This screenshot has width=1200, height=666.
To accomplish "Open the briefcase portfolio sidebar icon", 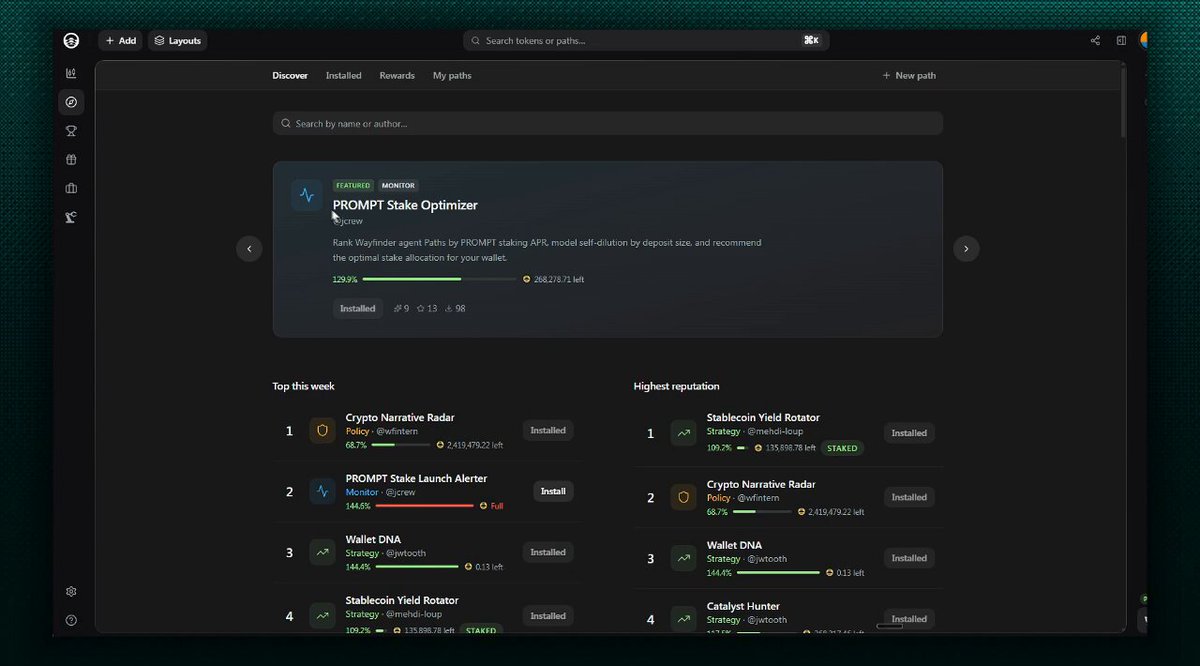I will click(71, 188).
